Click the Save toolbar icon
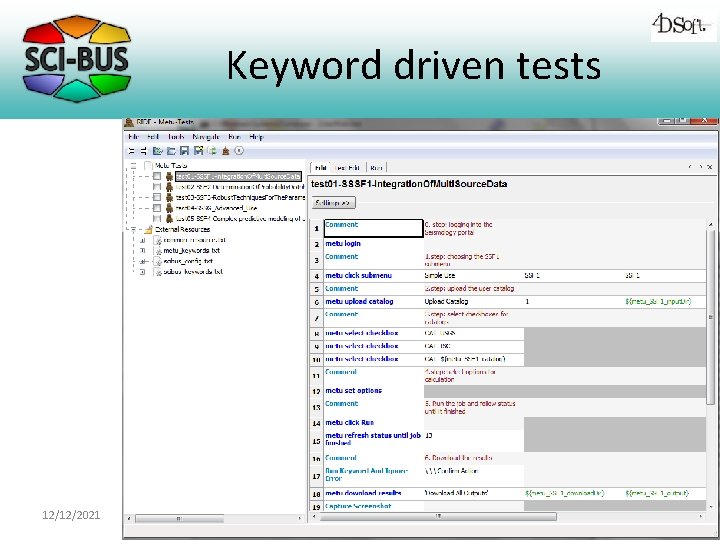This screenshot has height=540, width=720. [x=185, y=151]
